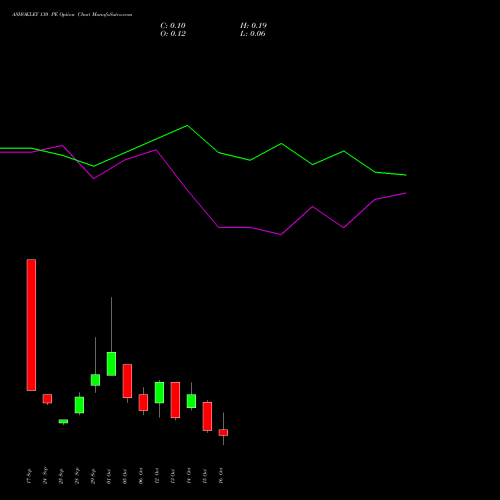Screen dimensions: 500x500
Task: Click the smallest green candlestick near the bottom
Action: 63,421
